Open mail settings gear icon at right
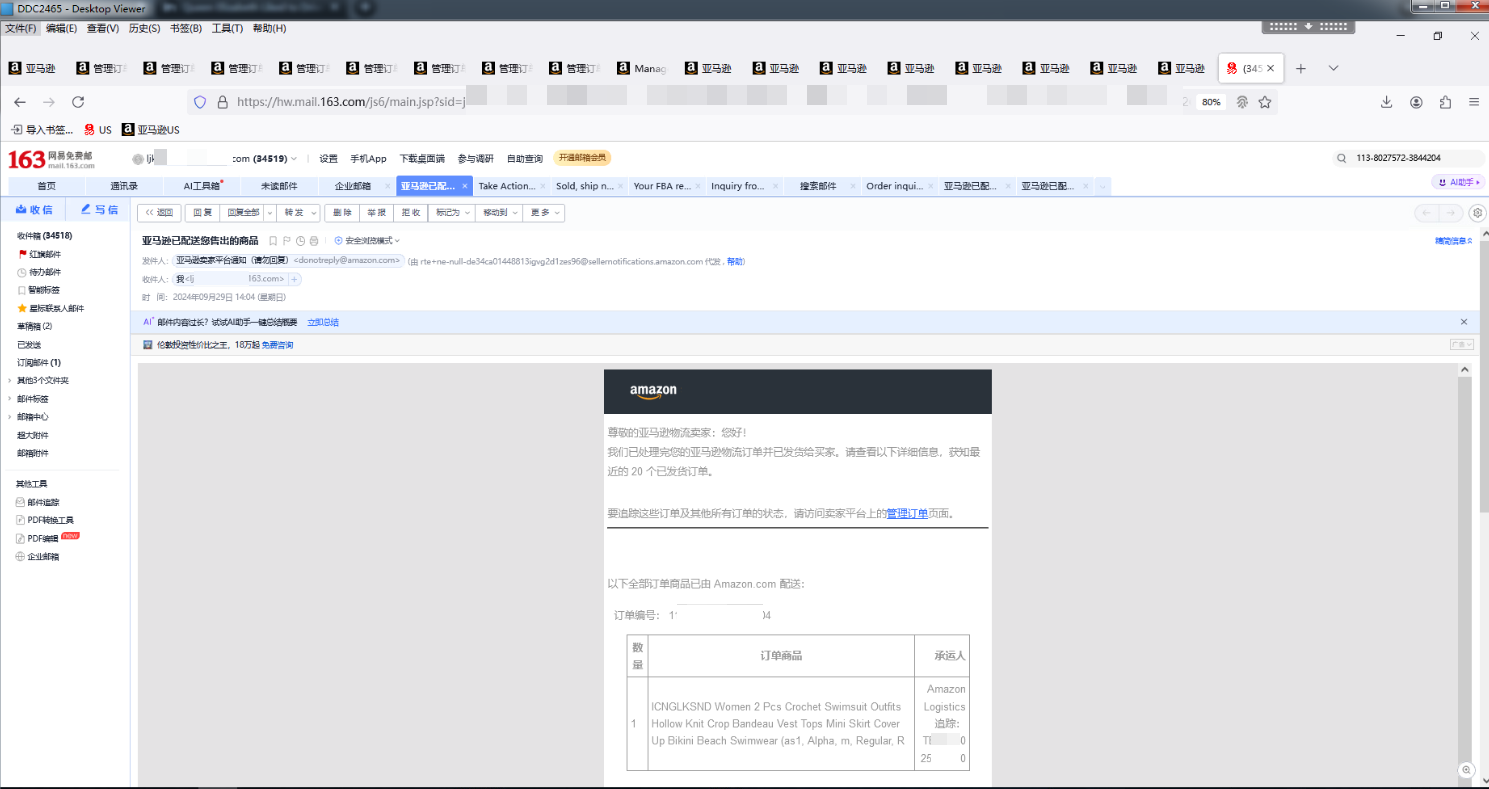This screenshot has height=789, width=1489. pos(1477,213)
